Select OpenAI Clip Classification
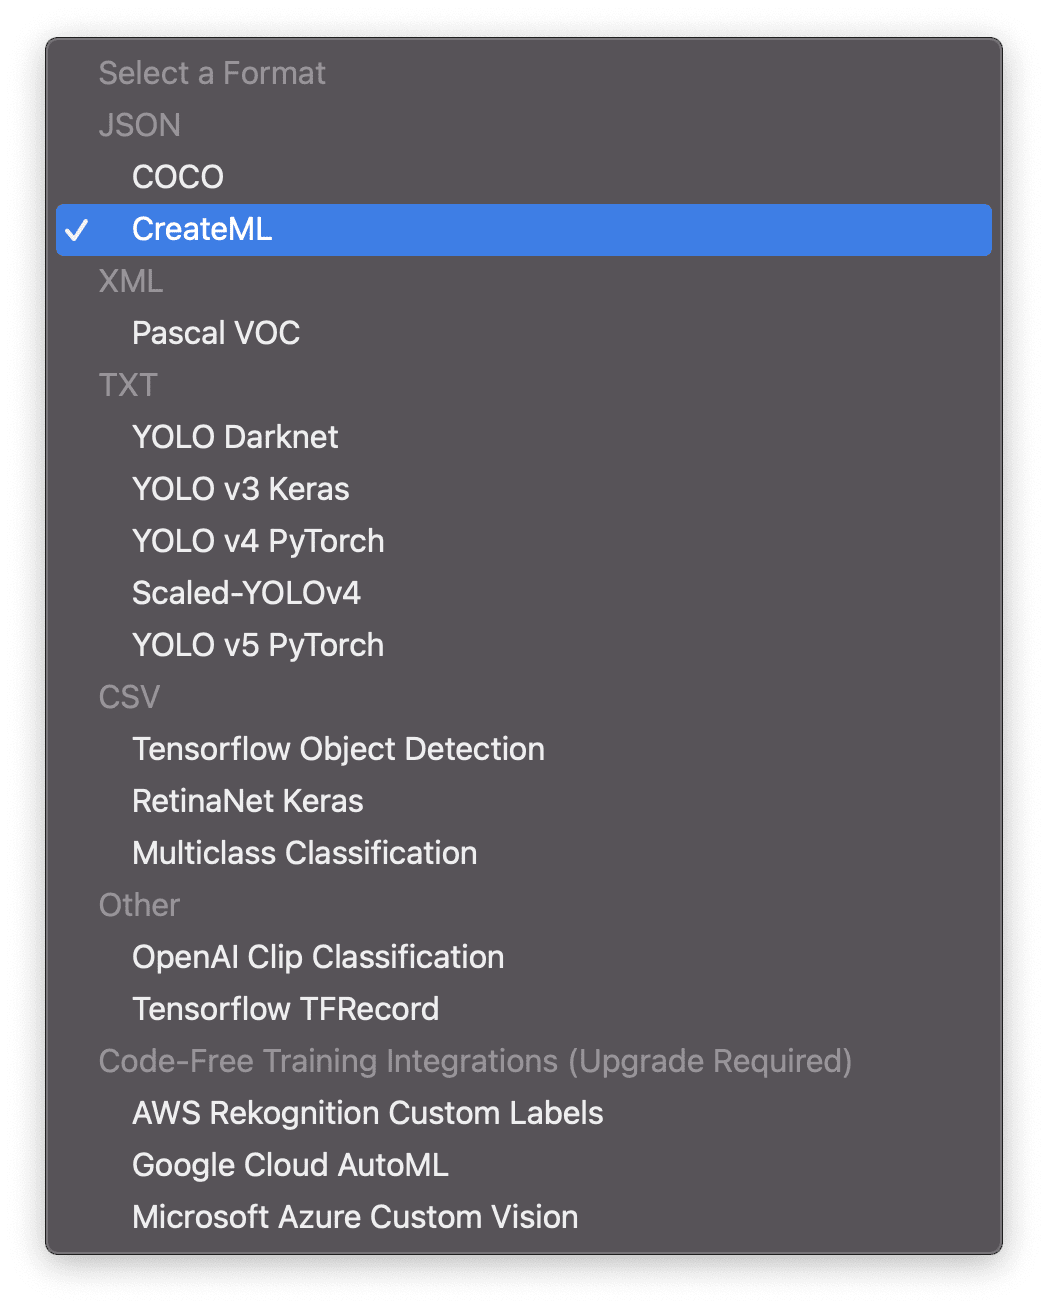 318,957
